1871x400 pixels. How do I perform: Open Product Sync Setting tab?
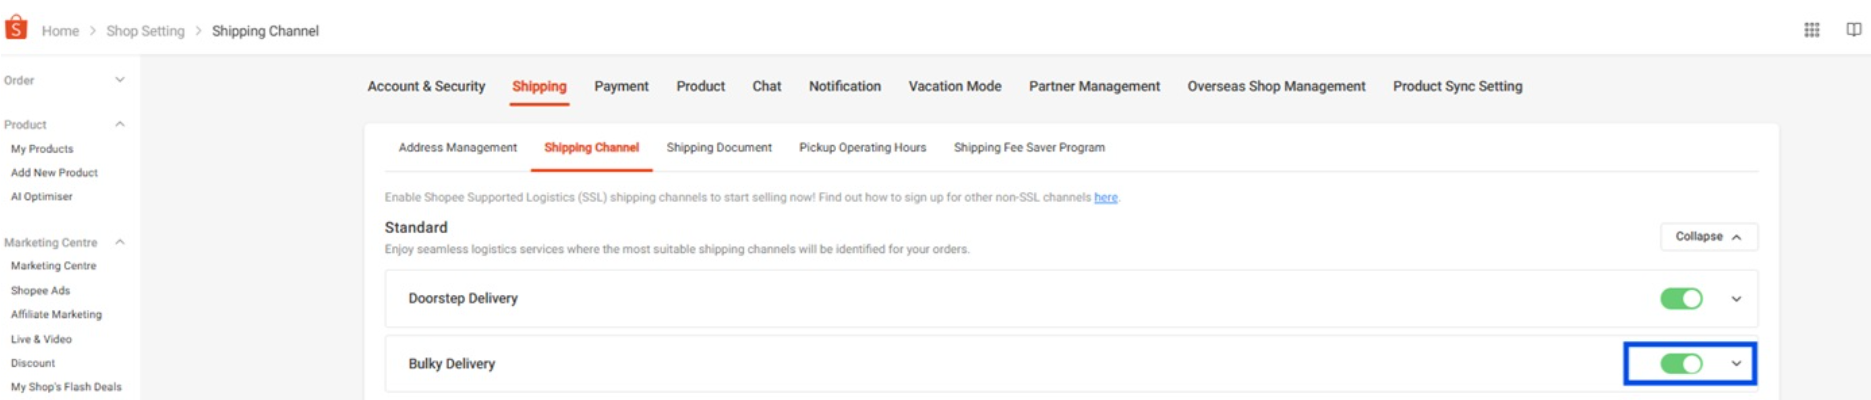click(x=1457, y=86)
